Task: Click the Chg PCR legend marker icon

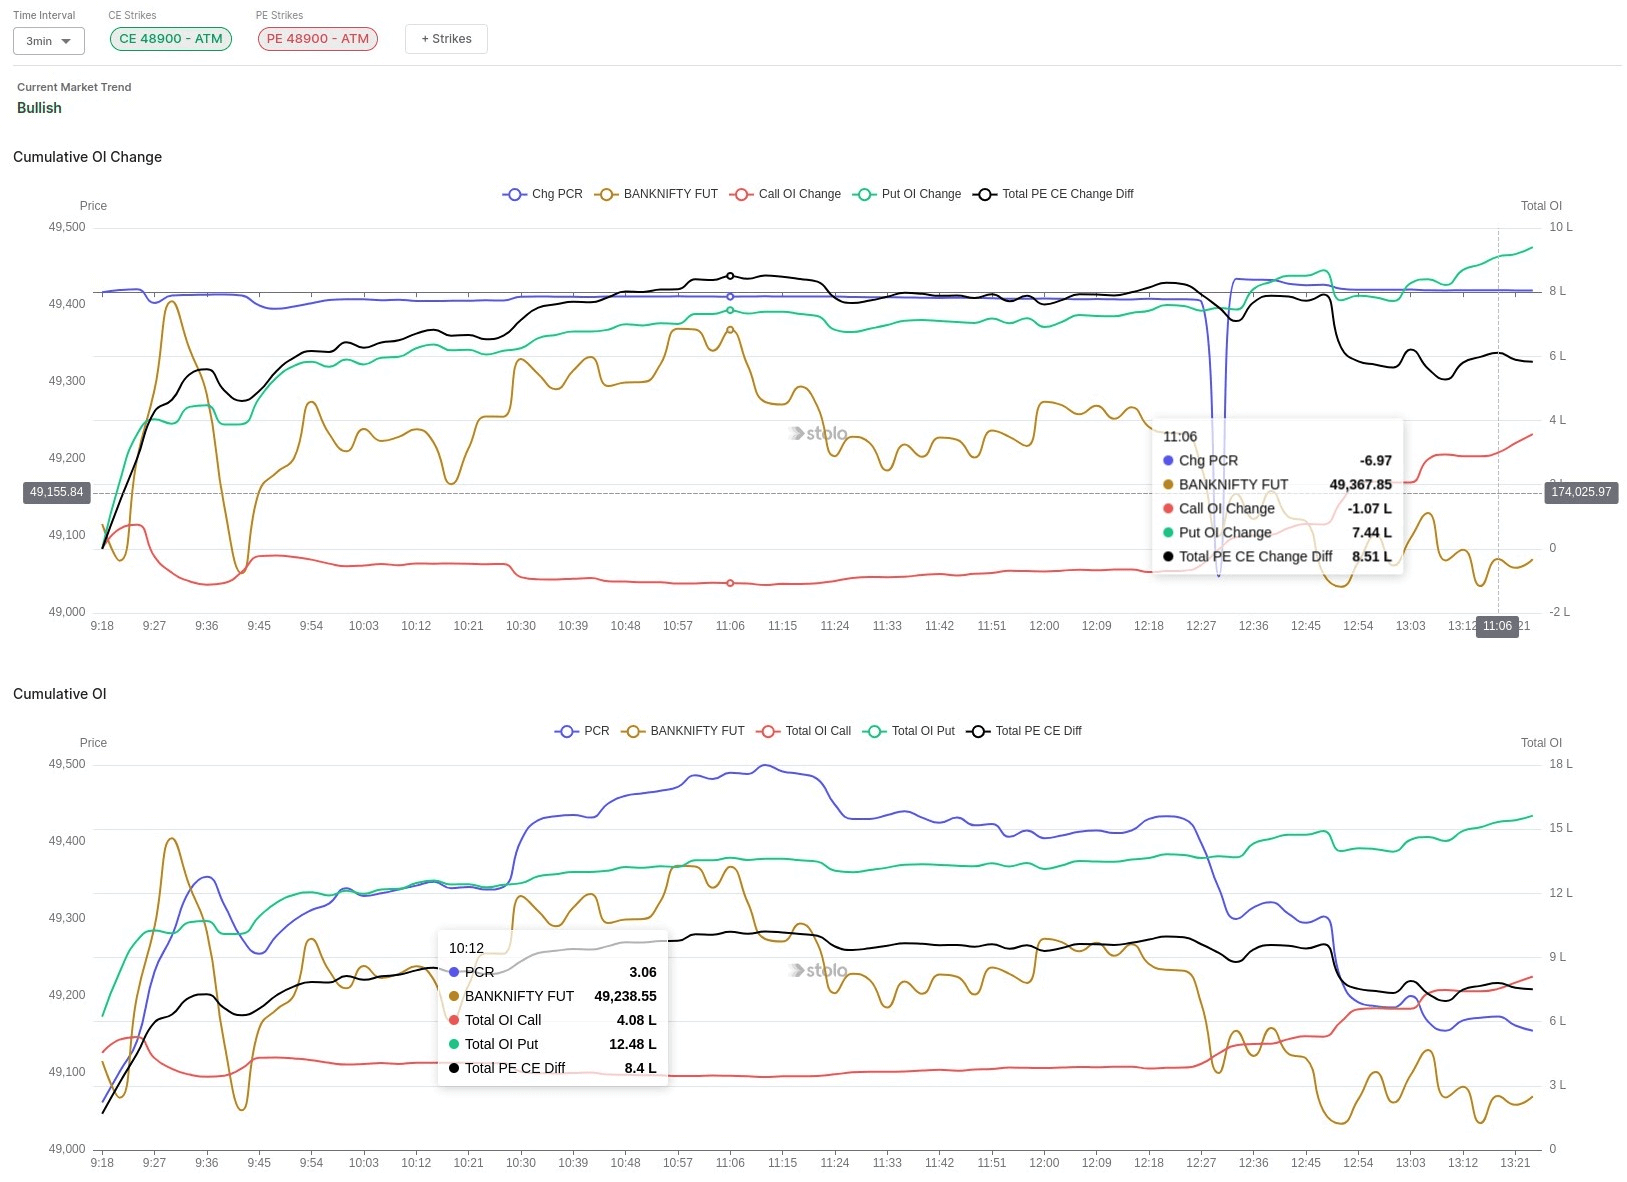Action: coord(513,194)
